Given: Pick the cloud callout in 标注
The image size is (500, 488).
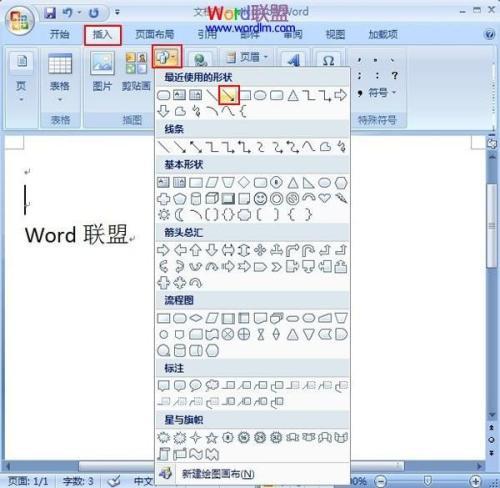Looking at the screenshot, I should coord(212,386).
